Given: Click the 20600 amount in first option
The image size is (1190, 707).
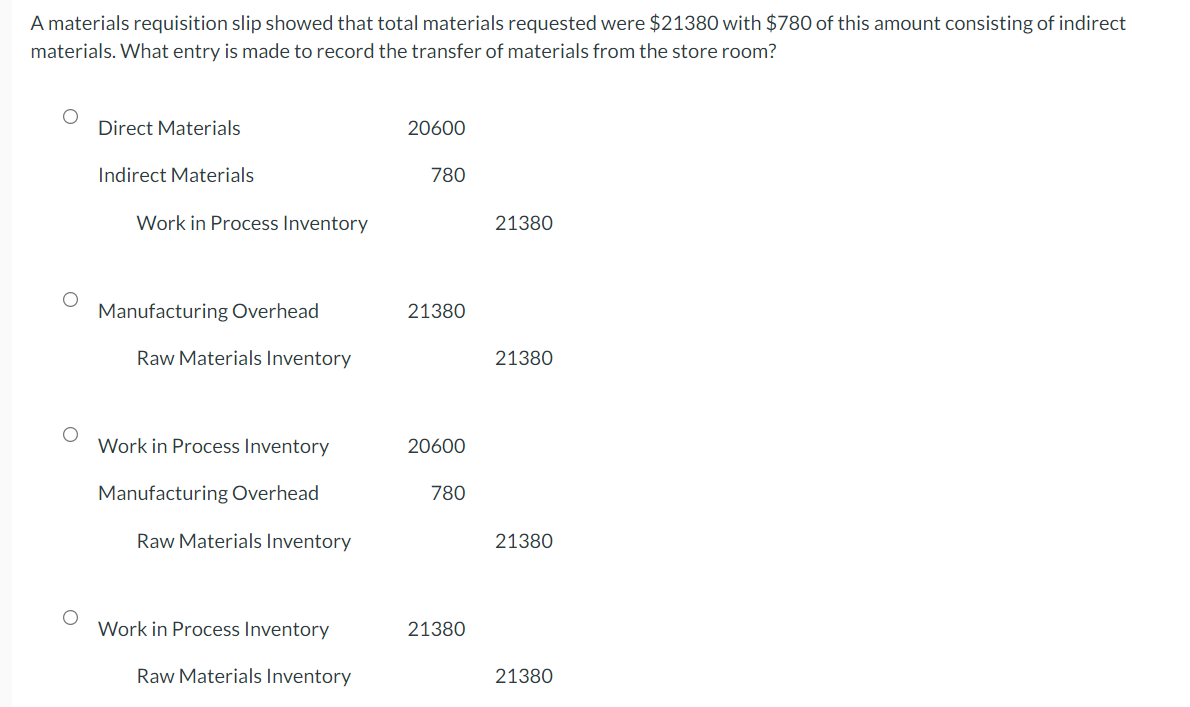Looking at the screenshot, I should coord(435,128).
